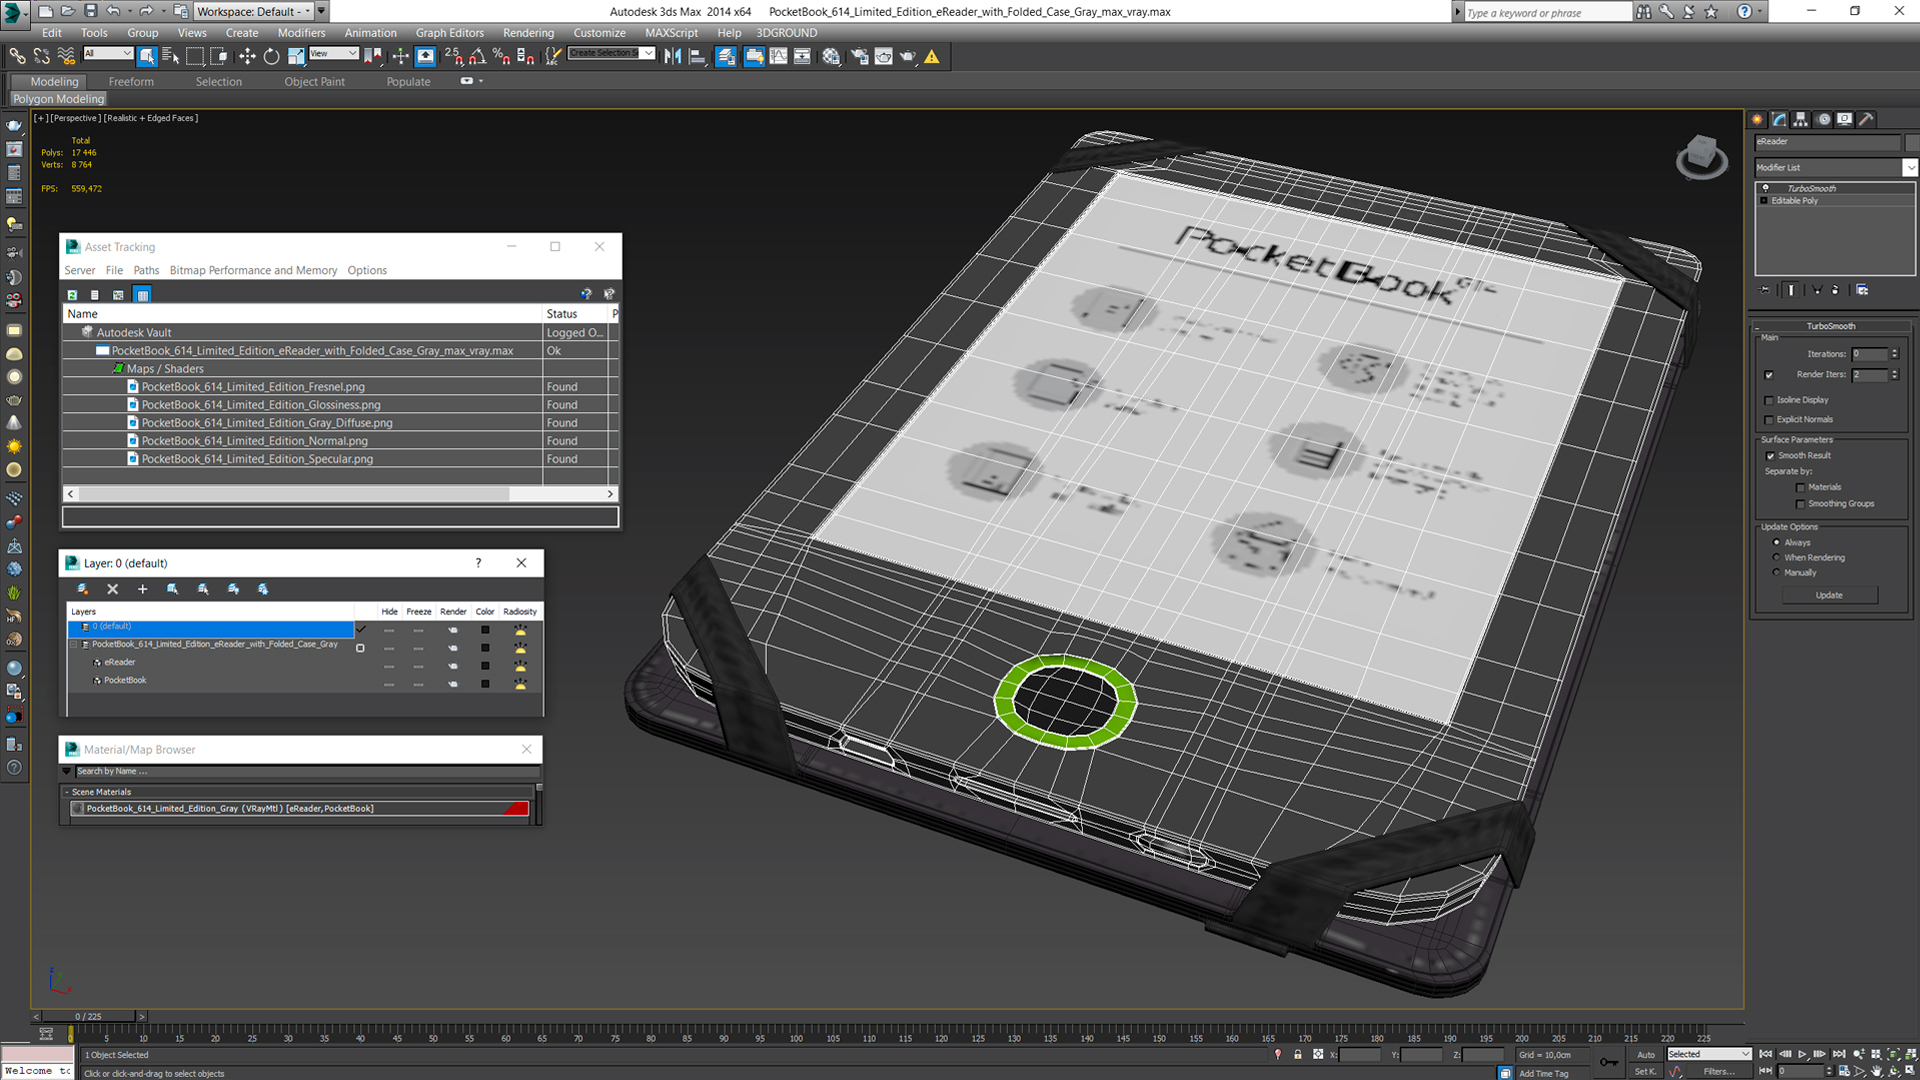Switch to Freeform ribbon tab
Screen dimensions: 1920x1080
coord(131,82)
